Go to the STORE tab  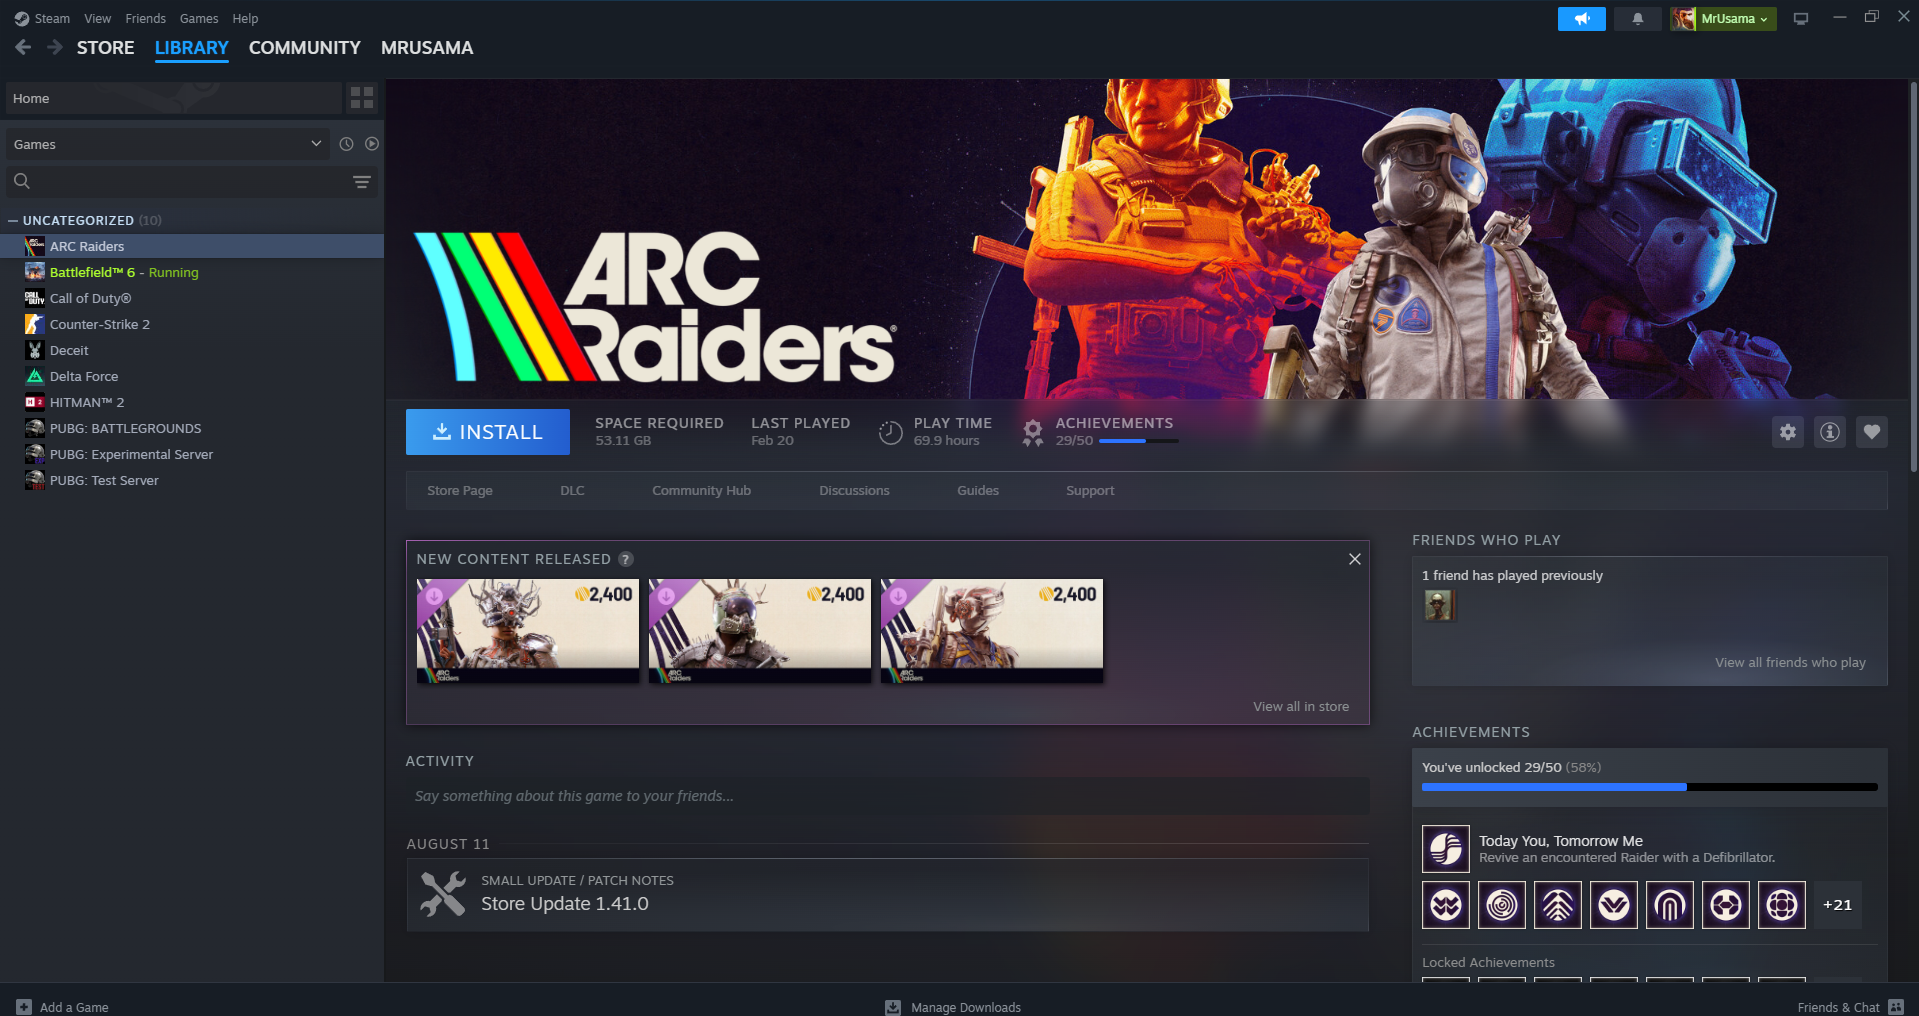106,47
